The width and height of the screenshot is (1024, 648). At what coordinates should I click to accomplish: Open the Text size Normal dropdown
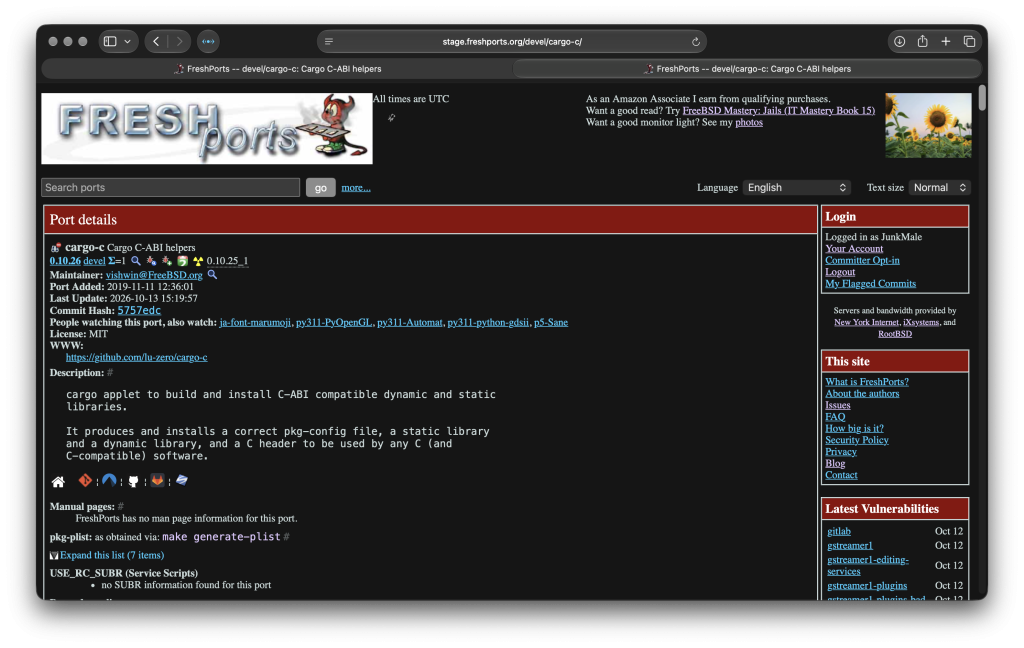tap(939, 187)
